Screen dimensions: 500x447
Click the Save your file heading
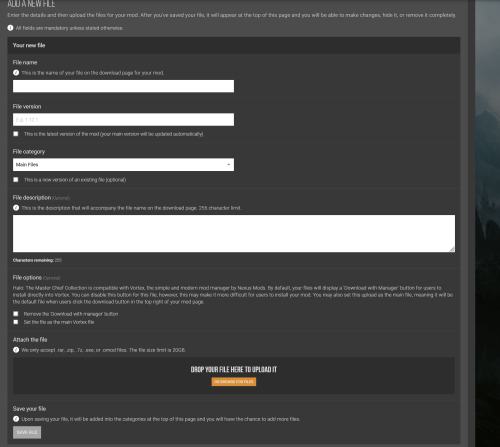coord(29,409)
